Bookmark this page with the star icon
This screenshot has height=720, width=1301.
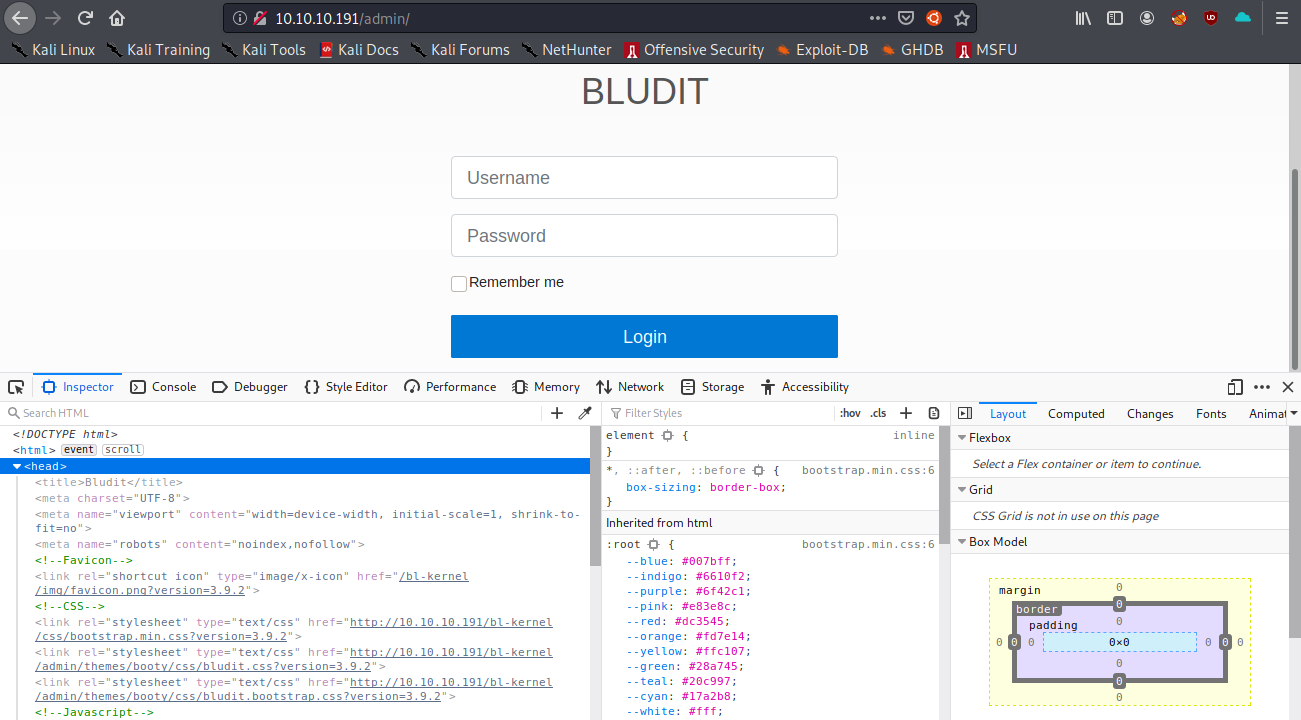961,18
